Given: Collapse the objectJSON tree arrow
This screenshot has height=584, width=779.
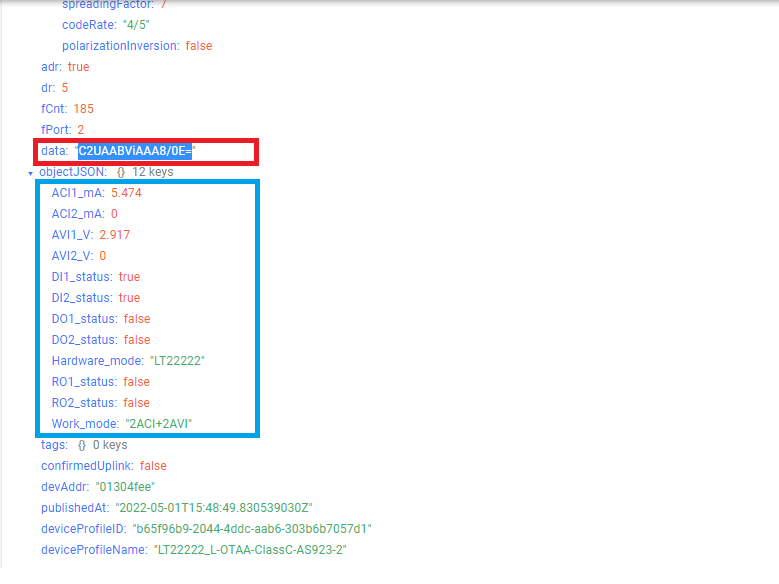Looking at the screenshot, I should tap(30, 173).
